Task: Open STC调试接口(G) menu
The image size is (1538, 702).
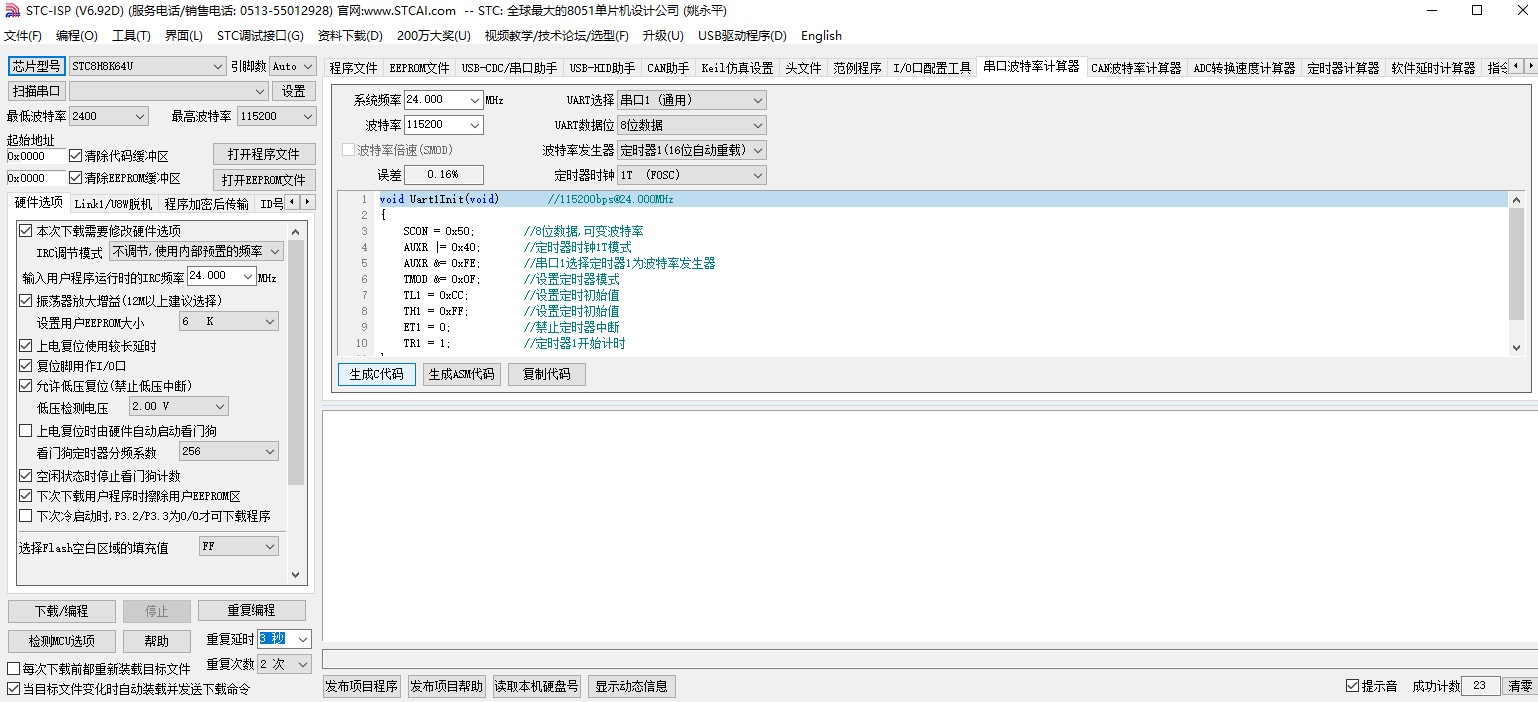Action: pyautogui.click(x=260, y=36)
